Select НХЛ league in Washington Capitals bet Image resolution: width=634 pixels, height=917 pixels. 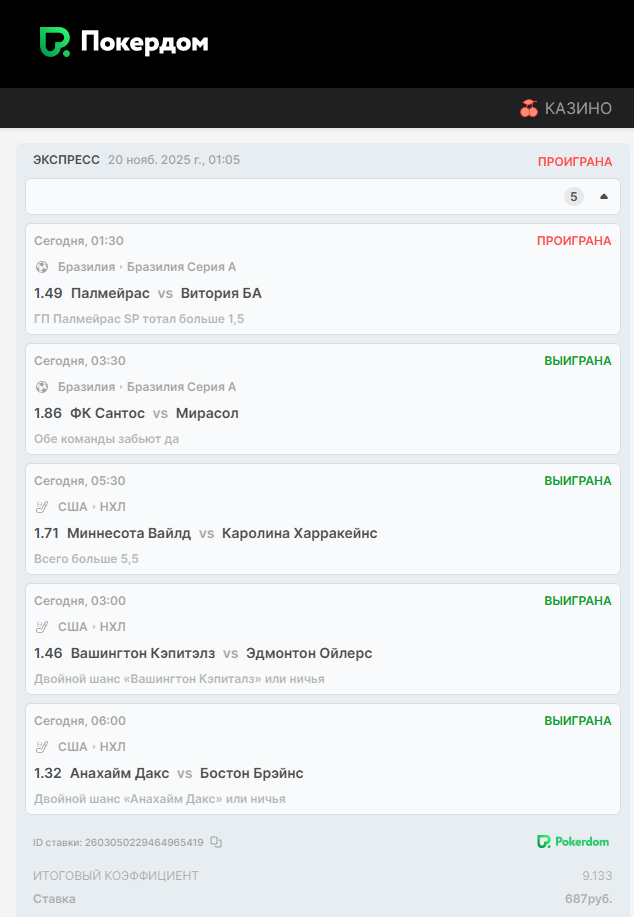point(113,627)
